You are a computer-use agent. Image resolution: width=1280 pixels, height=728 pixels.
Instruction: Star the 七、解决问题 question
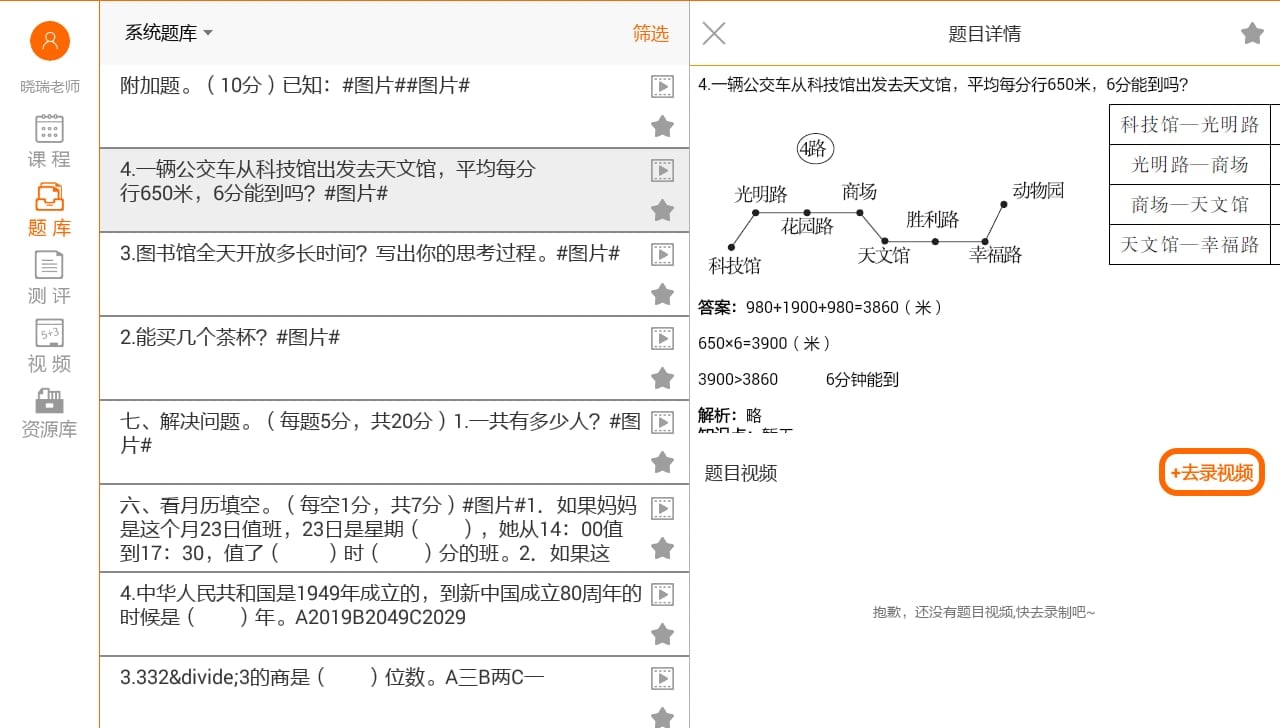click(x=662, y=462)
